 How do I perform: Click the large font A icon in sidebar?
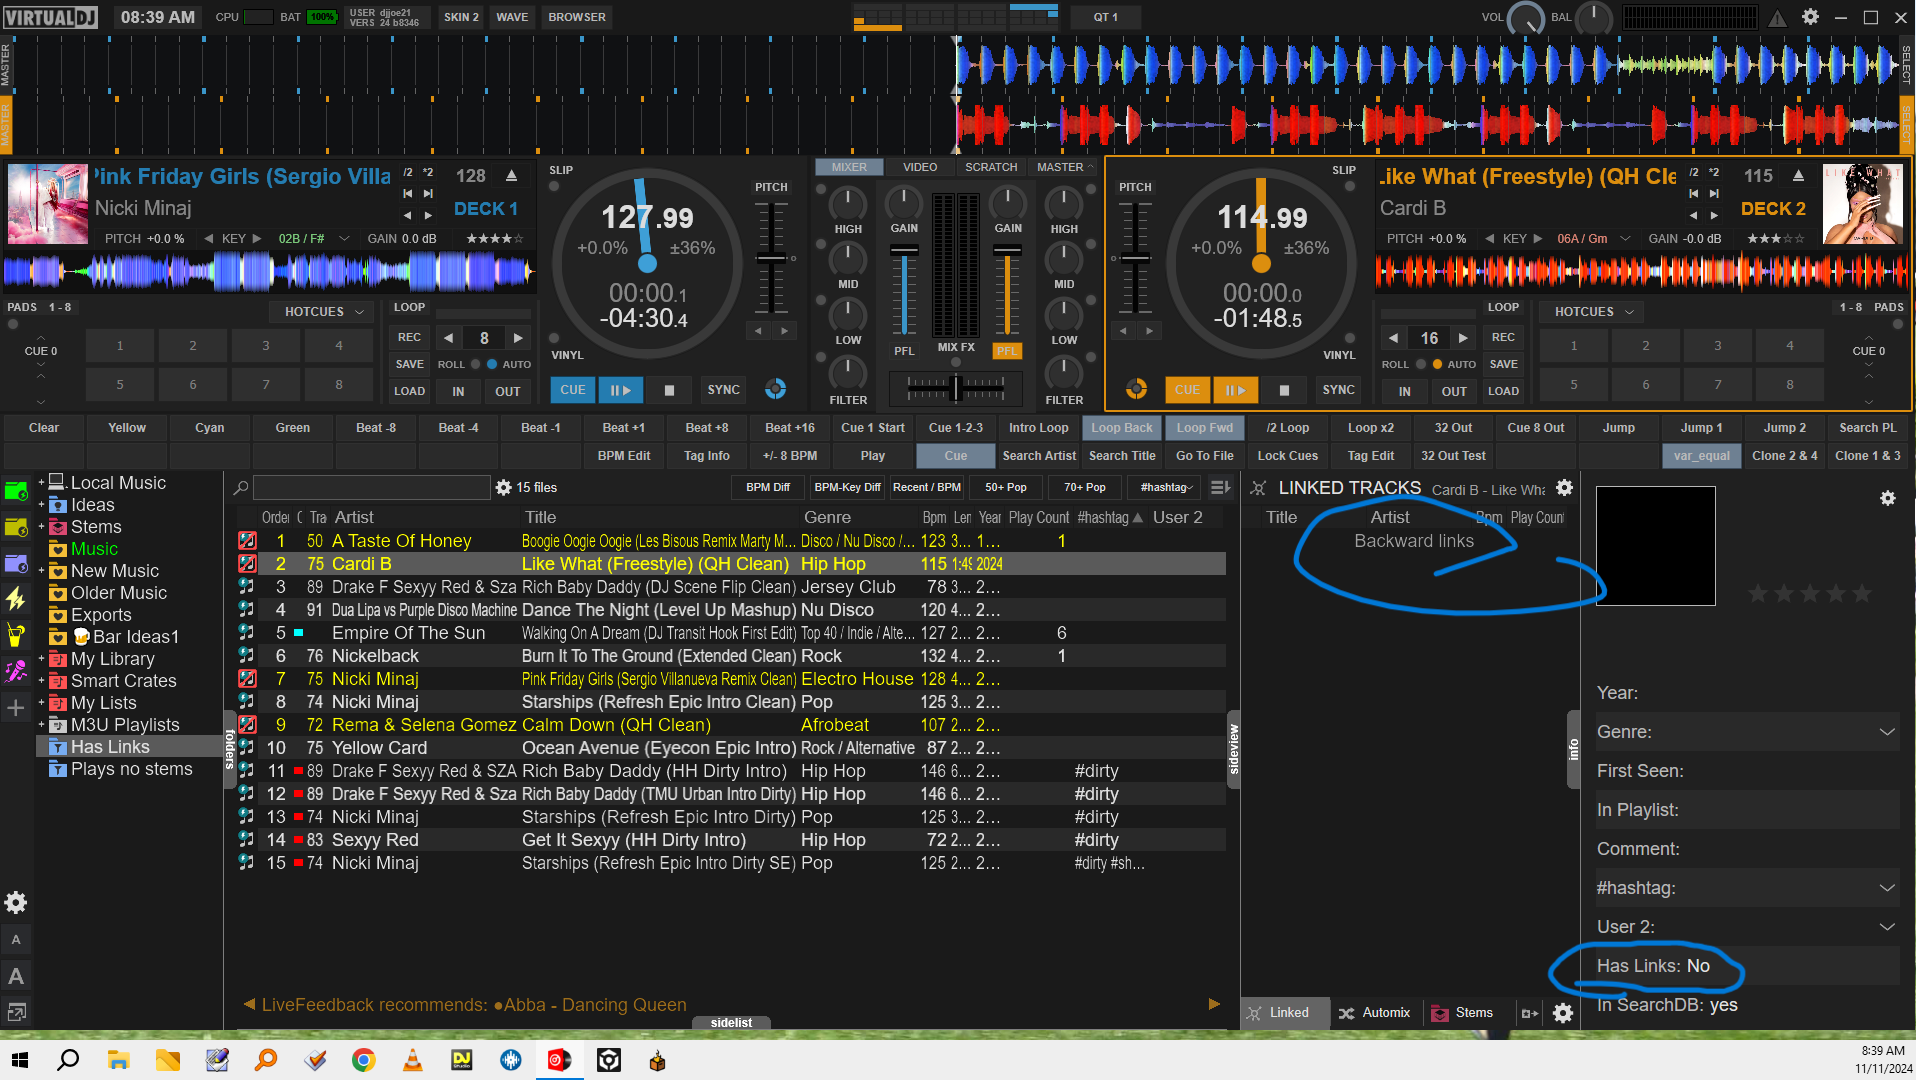click(16, 976)
